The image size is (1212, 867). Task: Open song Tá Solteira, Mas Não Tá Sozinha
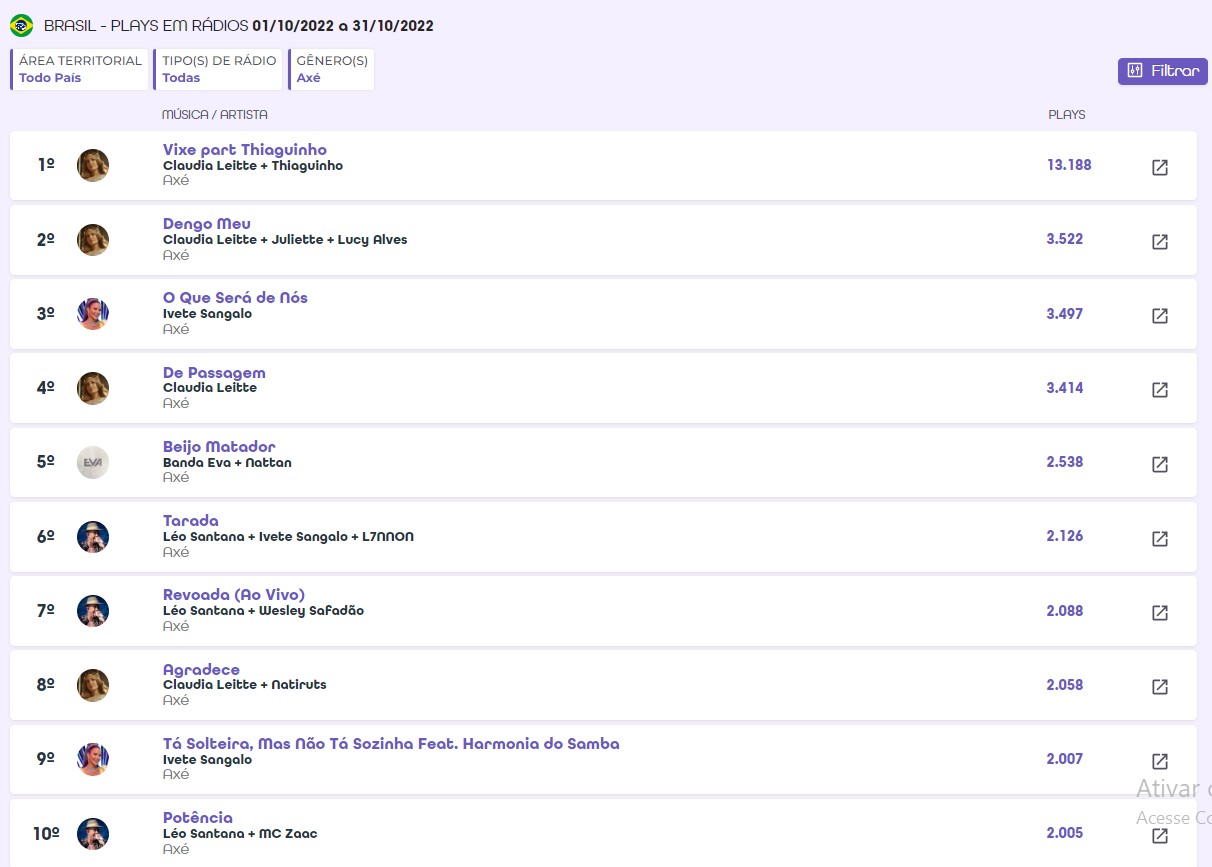(391, 744)
